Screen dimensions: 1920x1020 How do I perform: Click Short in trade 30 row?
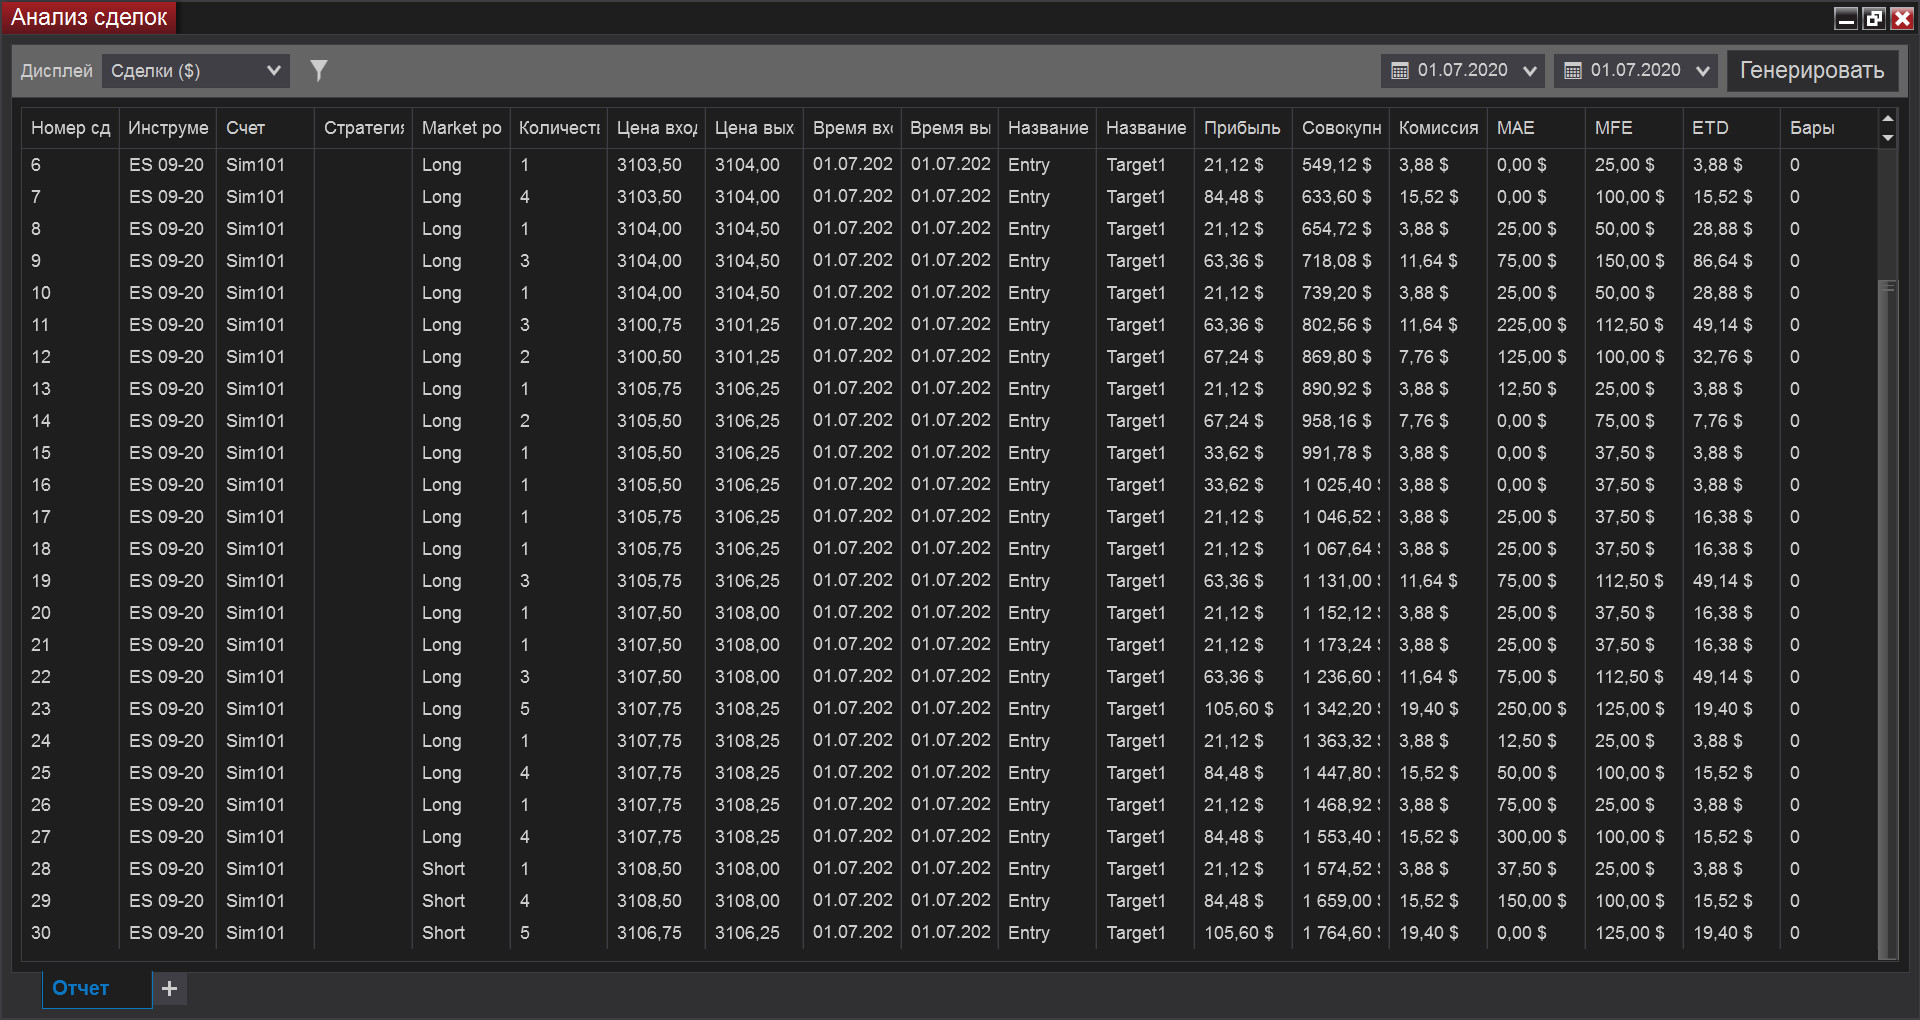coord(443,933)
